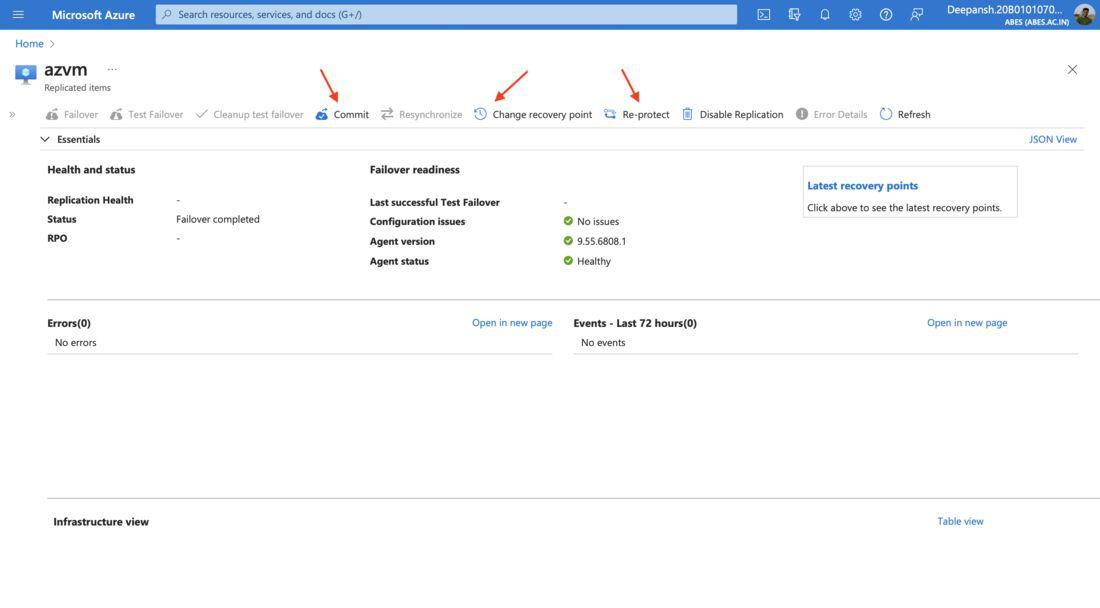This screenshot has height=608, width=1100.
Task: Click the No issues configuration status
Action: click(598, 222)
